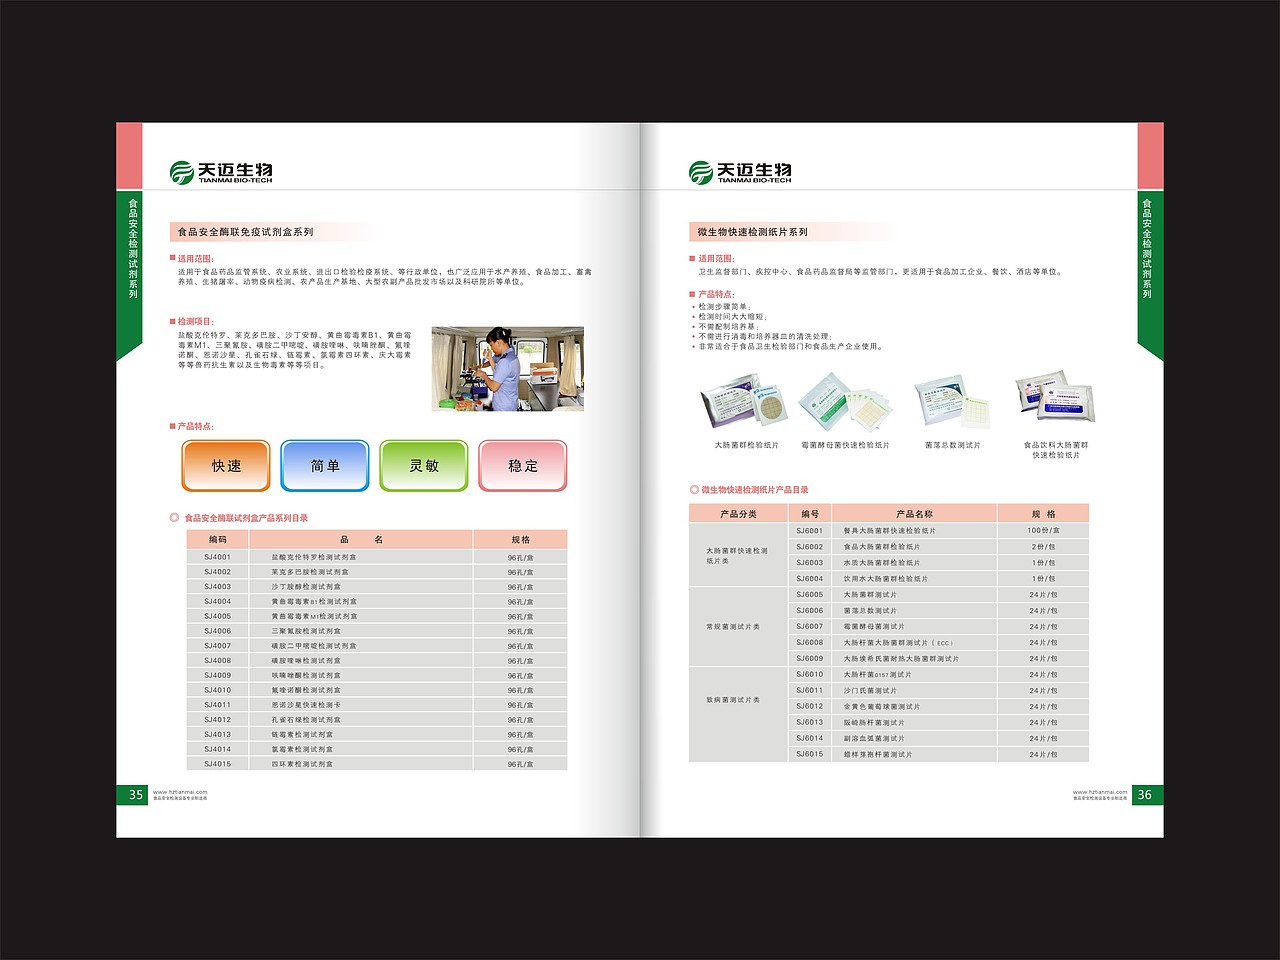
Task: Click the red 适用范围 marker on the left page
Action: pyautogui.click(x=173, y=255)
